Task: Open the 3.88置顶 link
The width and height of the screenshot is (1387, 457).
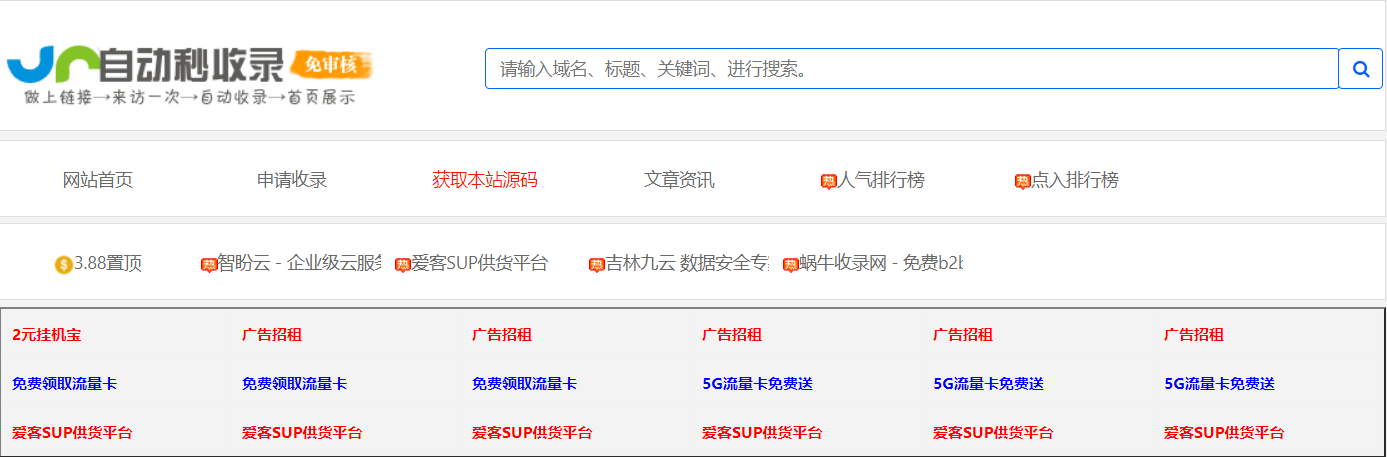Action: click(x=108, y=264)
